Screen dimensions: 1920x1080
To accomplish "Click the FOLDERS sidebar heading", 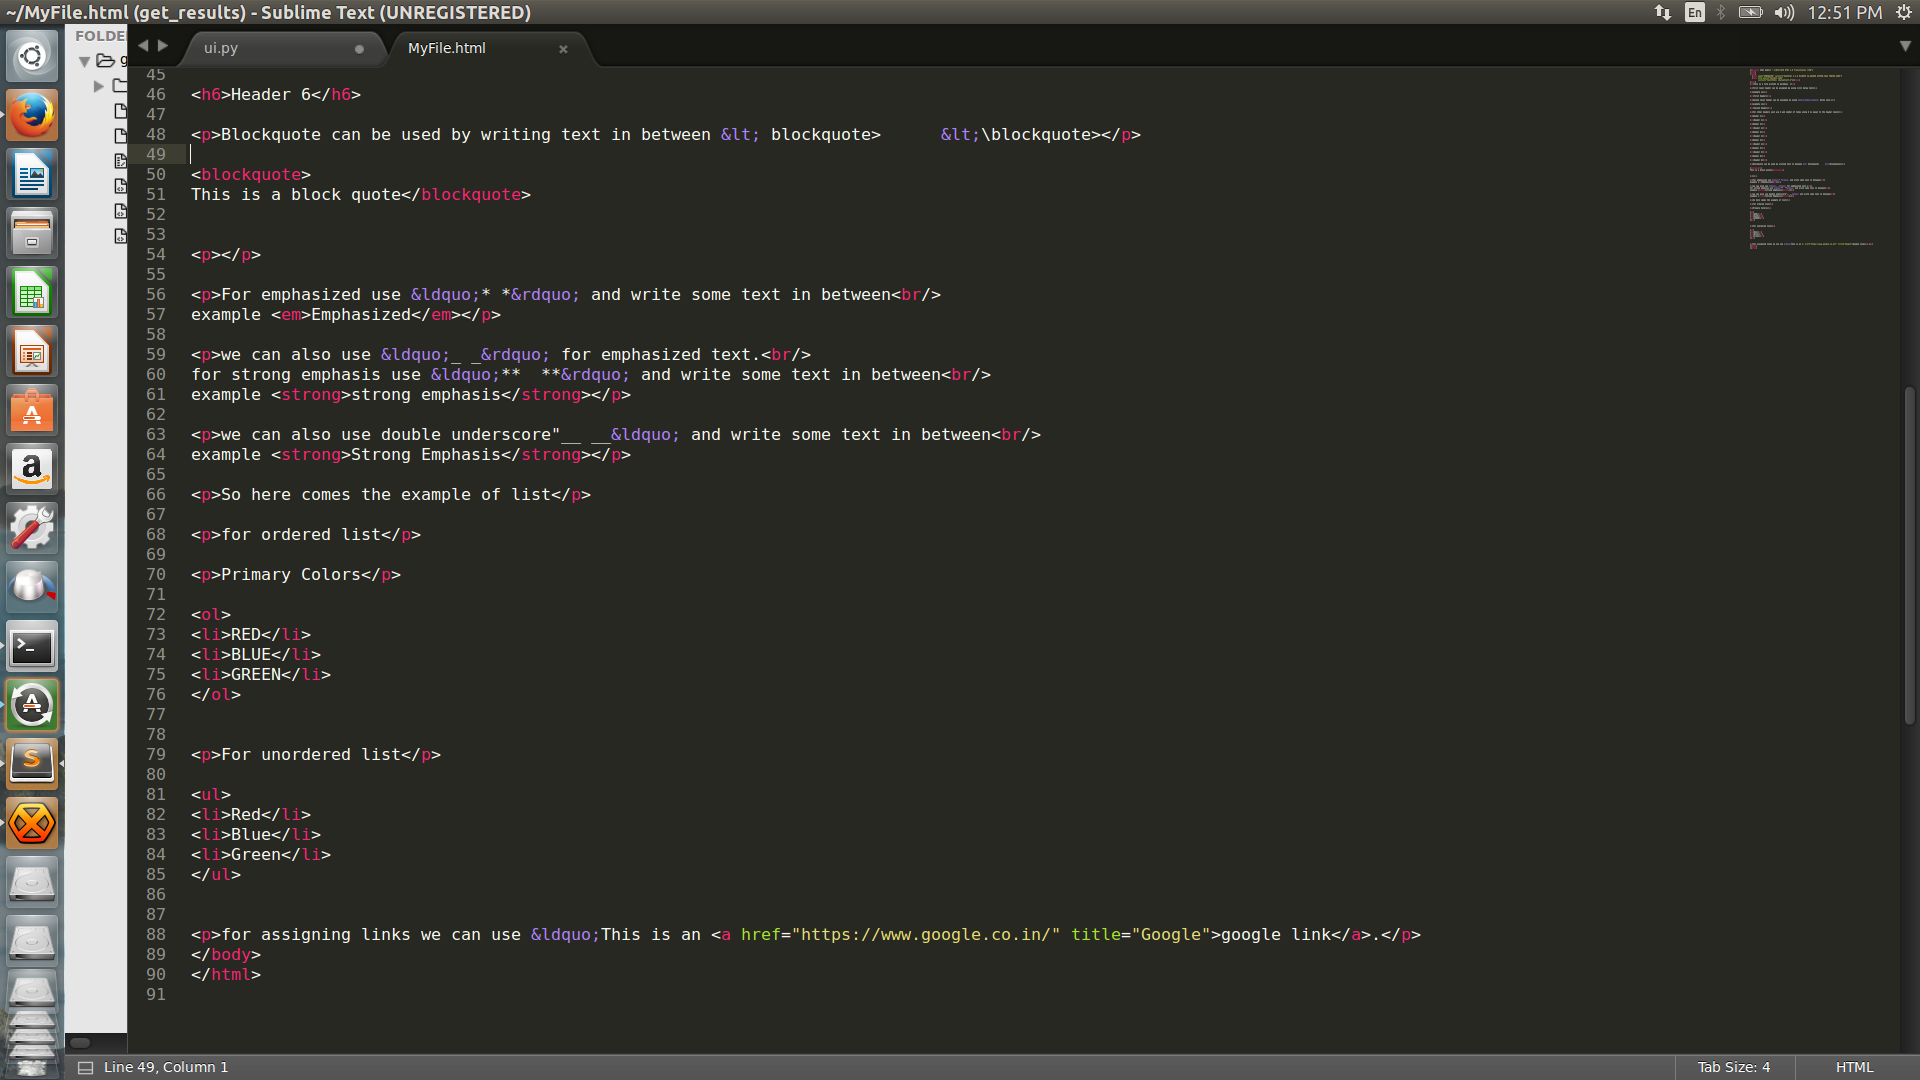I will pyautogui.click(x=100, y=36).
